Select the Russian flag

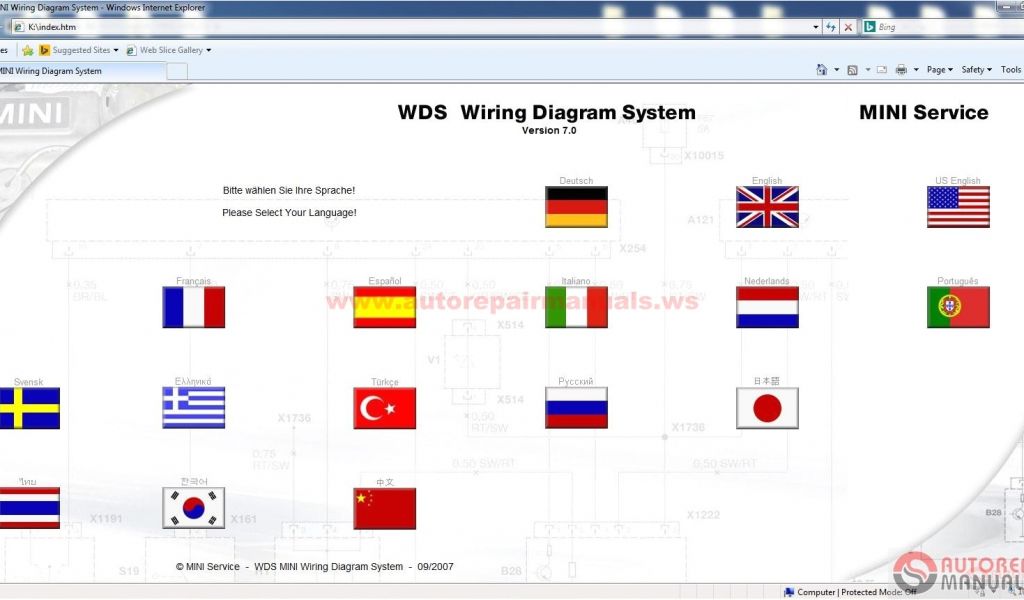(576, 408)
